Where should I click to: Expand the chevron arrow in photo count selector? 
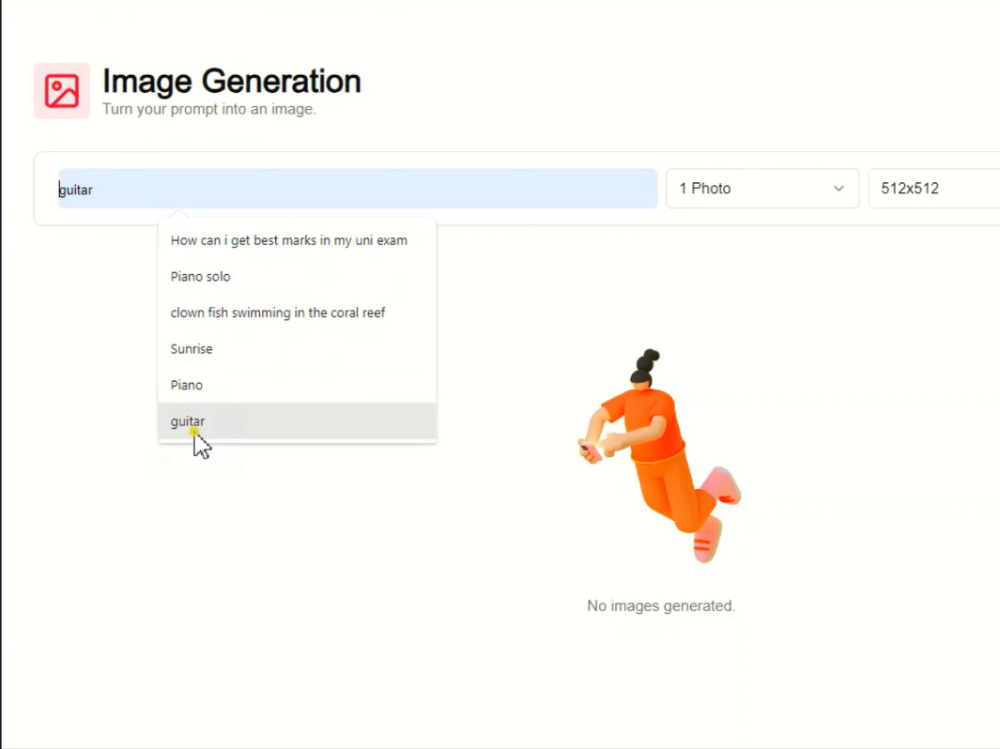[x=839, y=188]
